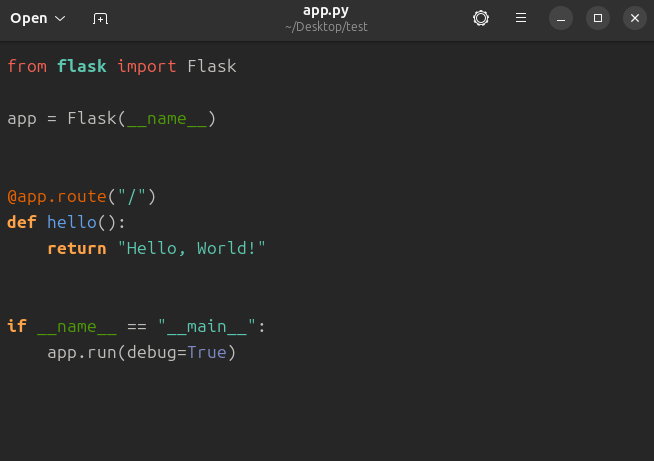This screenshot has height=461, width=654.
Task: Click the "Hello, World!" string
Action: pos(192,248)
